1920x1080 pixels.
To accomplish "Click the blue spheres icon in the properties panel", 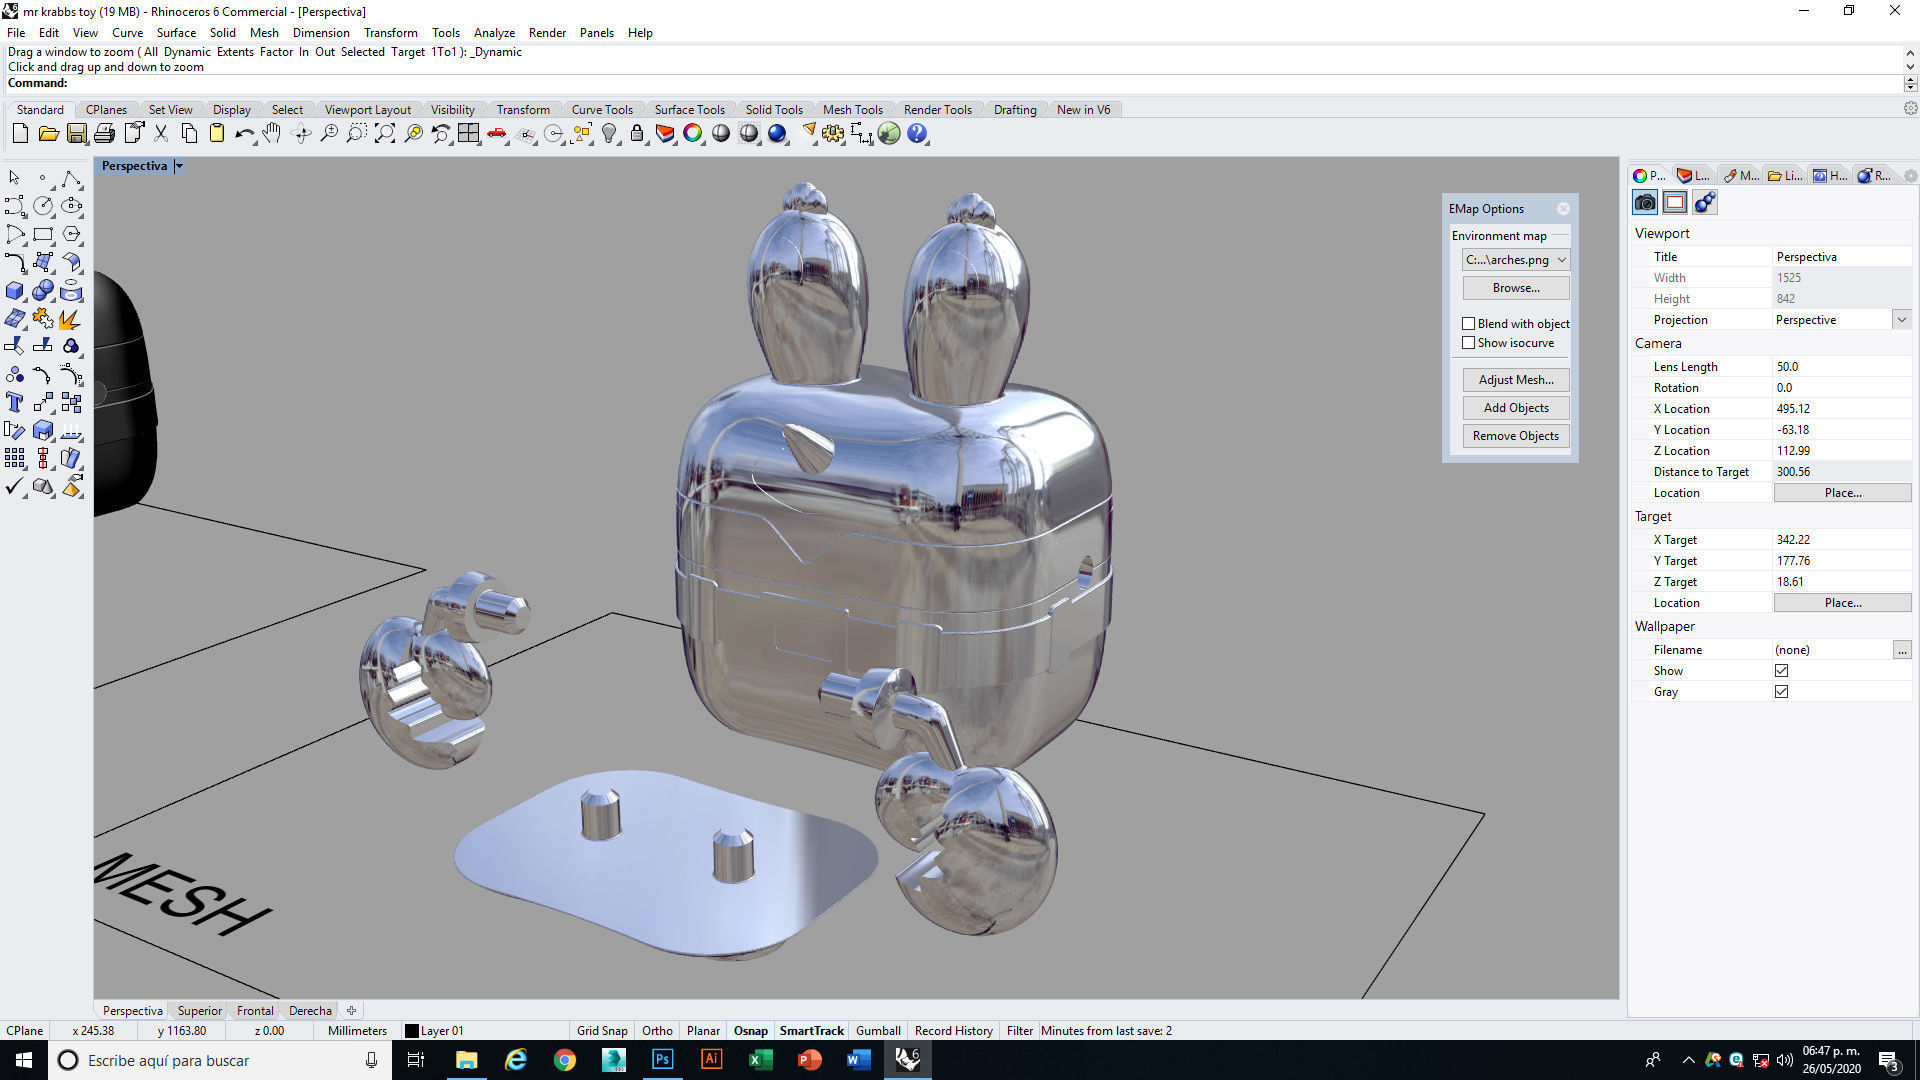I will point(1705,202).
